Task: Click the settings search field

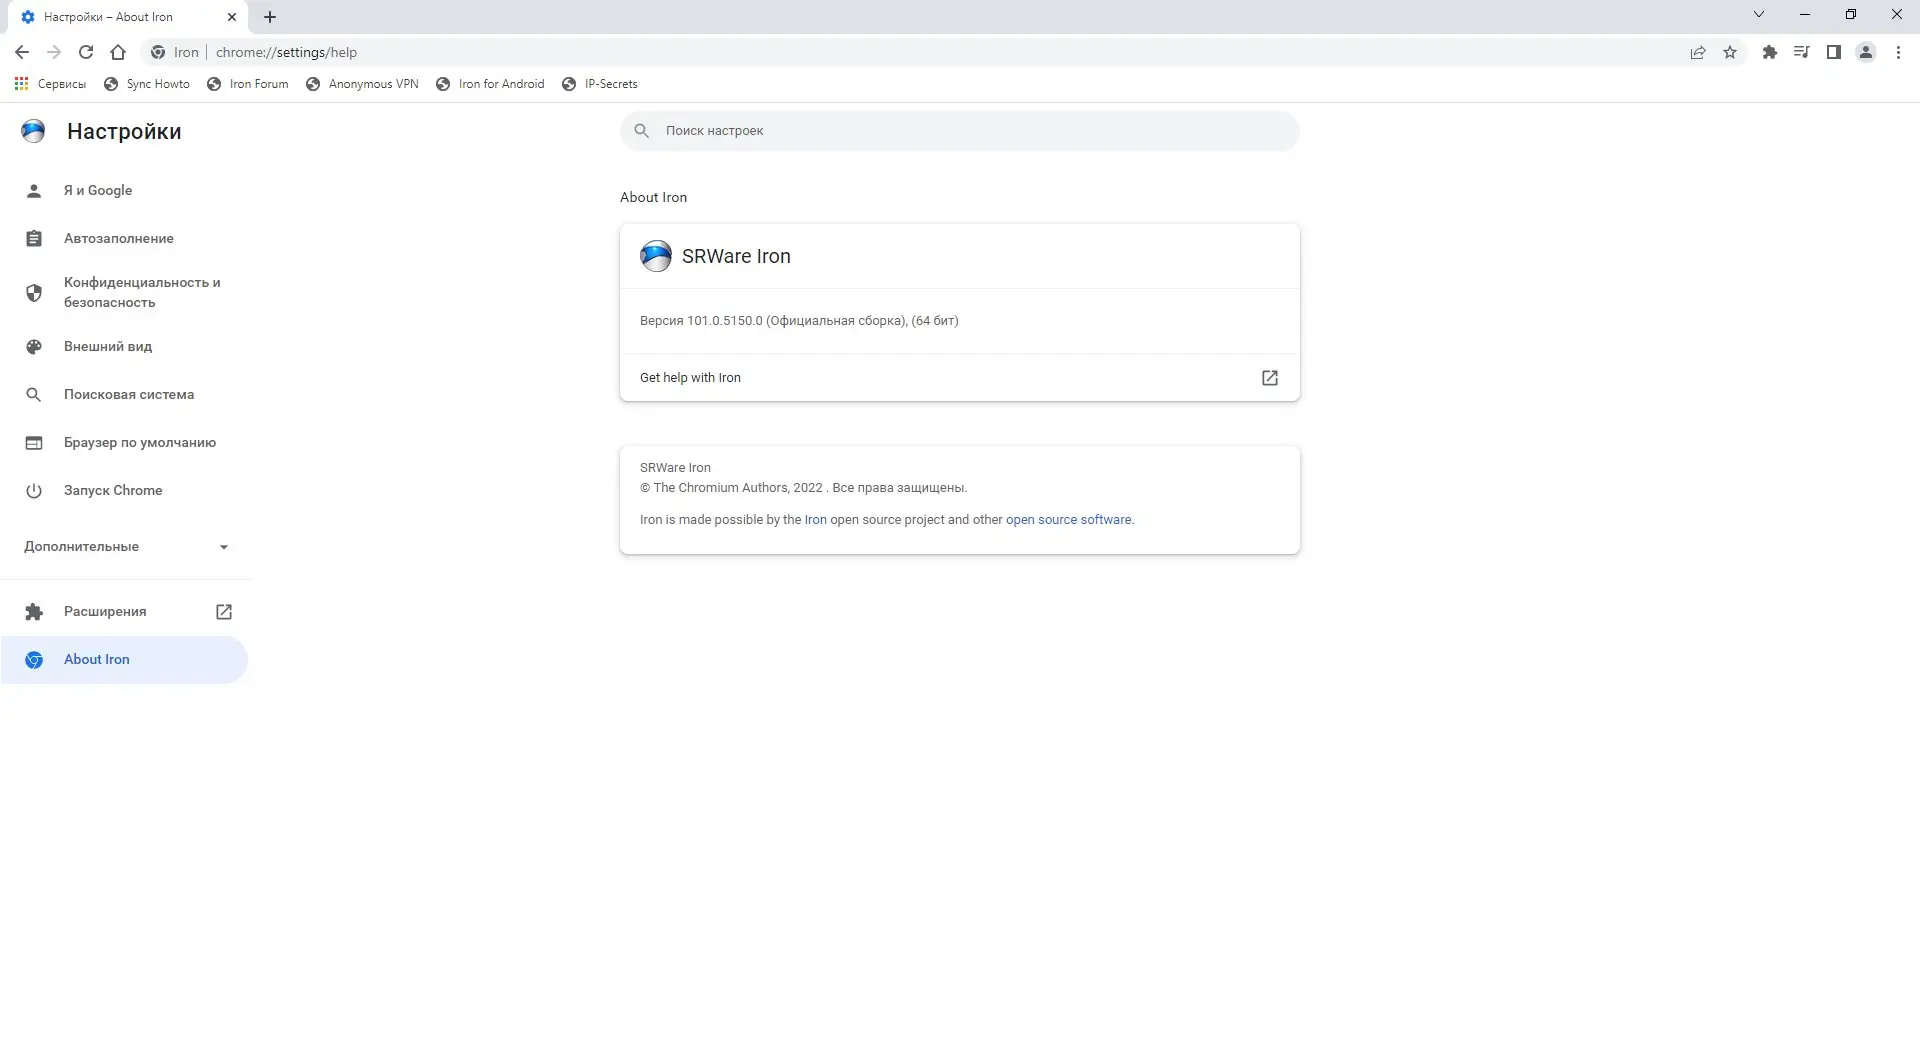Action: point(960,131)
